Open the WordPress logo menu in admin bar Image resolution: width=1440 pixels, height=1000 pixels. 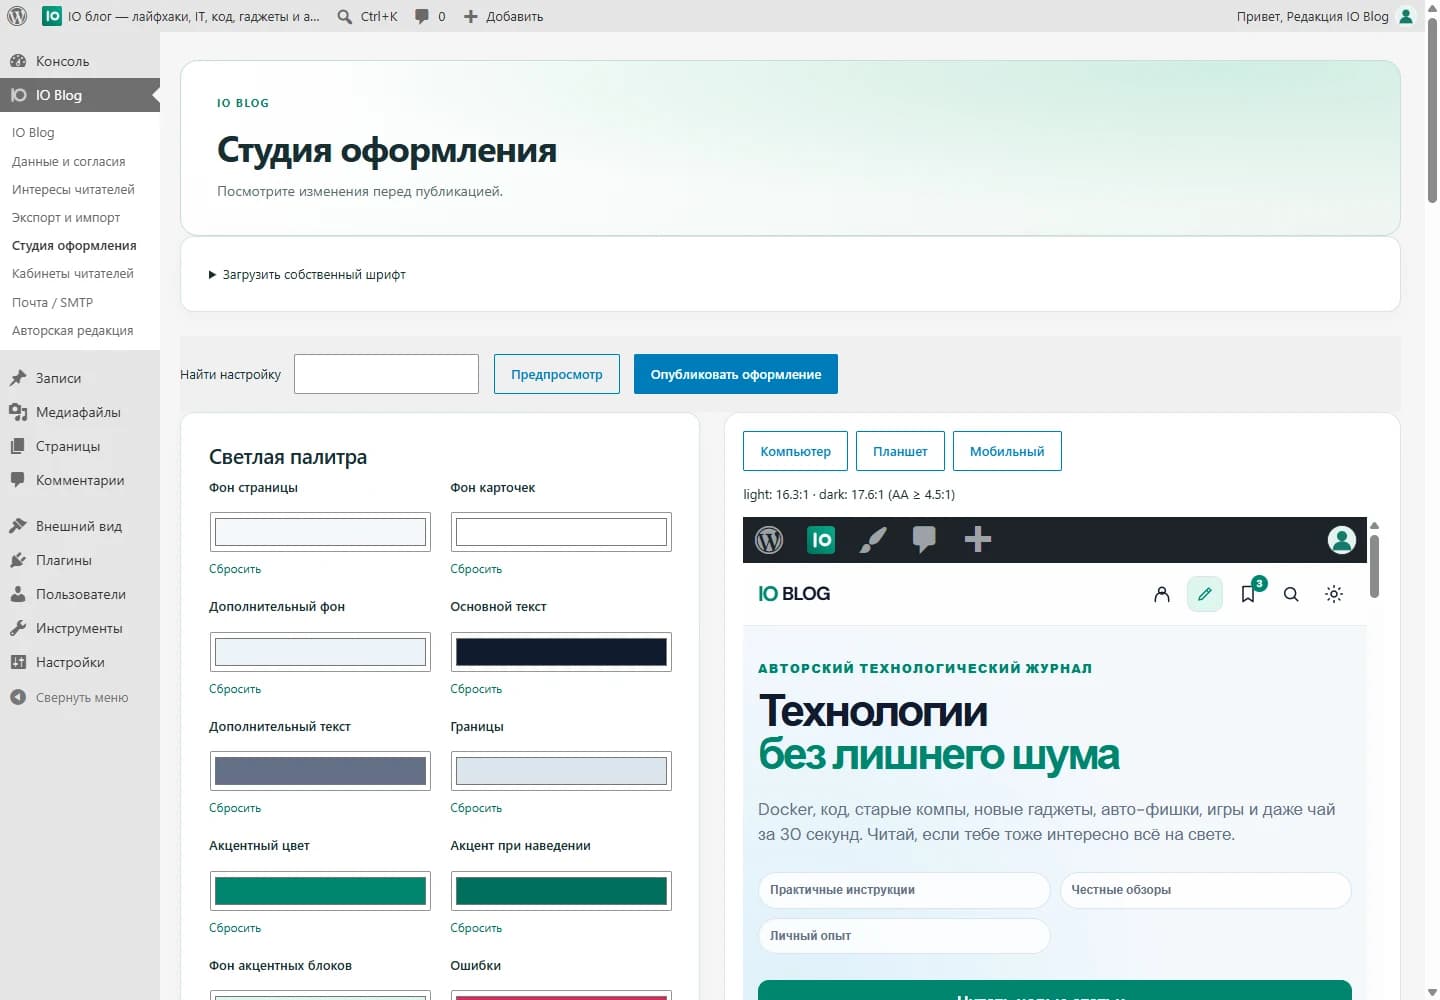17,16
